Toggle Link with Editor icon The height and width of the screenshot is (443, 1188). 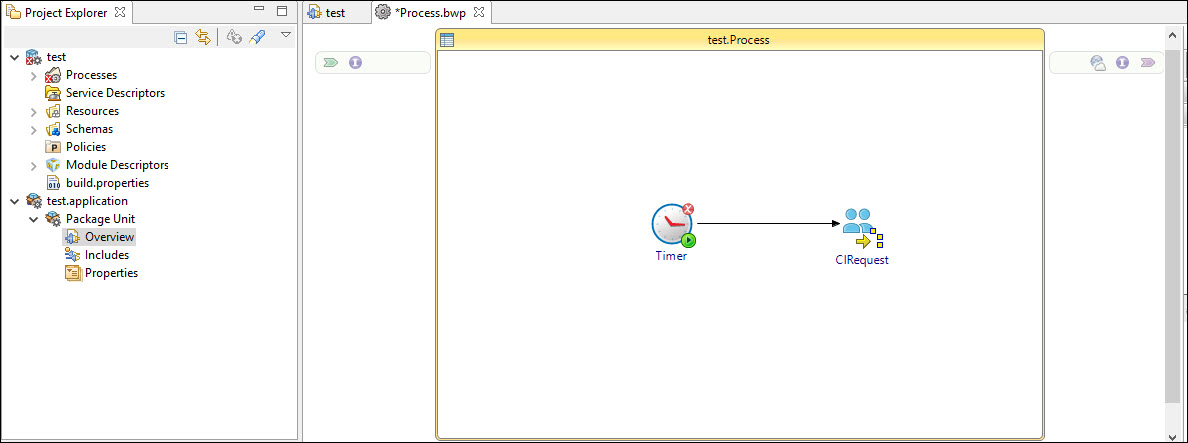[203, 37]
